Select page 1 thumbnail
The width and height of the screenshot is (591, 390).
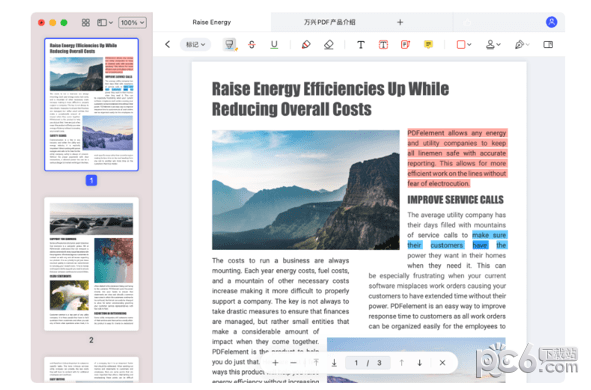click(x=91, y=104)
